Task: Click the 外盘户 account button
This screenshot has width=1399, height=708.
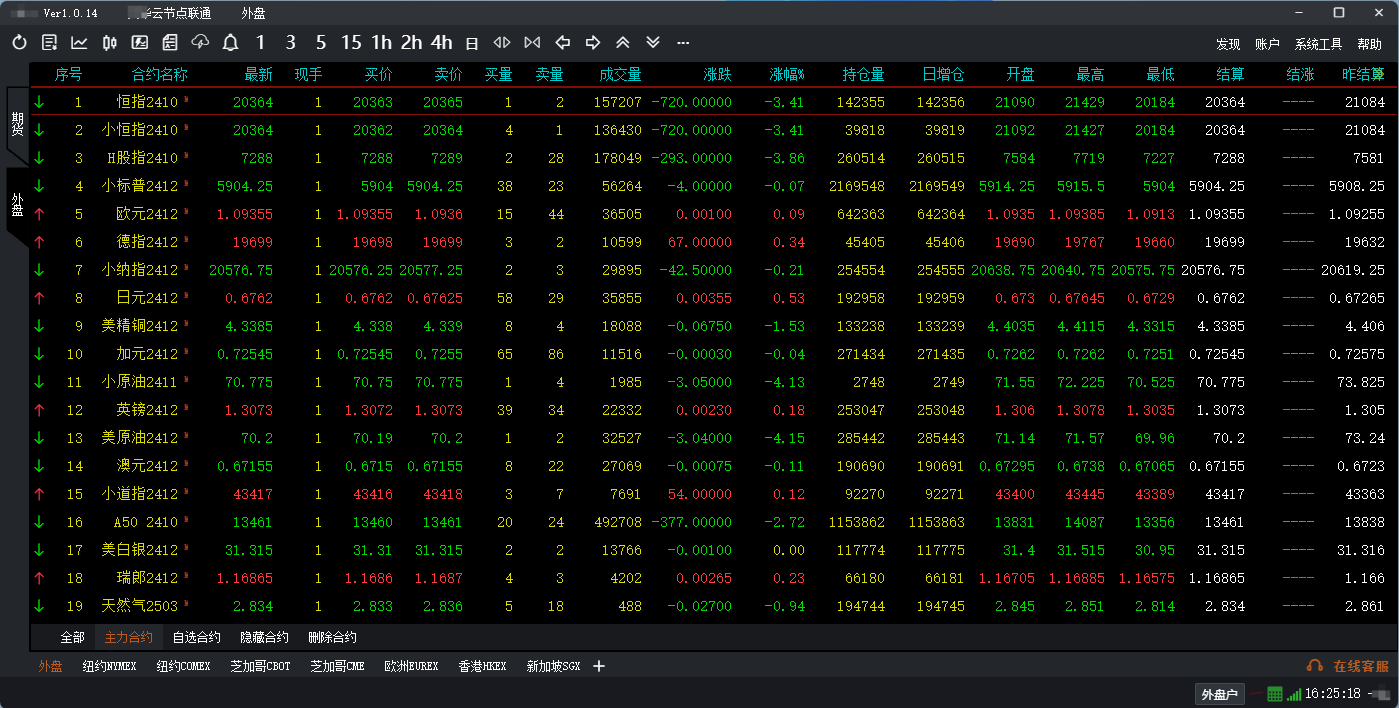Action: pyautogui.click(x=1219, y=694)
